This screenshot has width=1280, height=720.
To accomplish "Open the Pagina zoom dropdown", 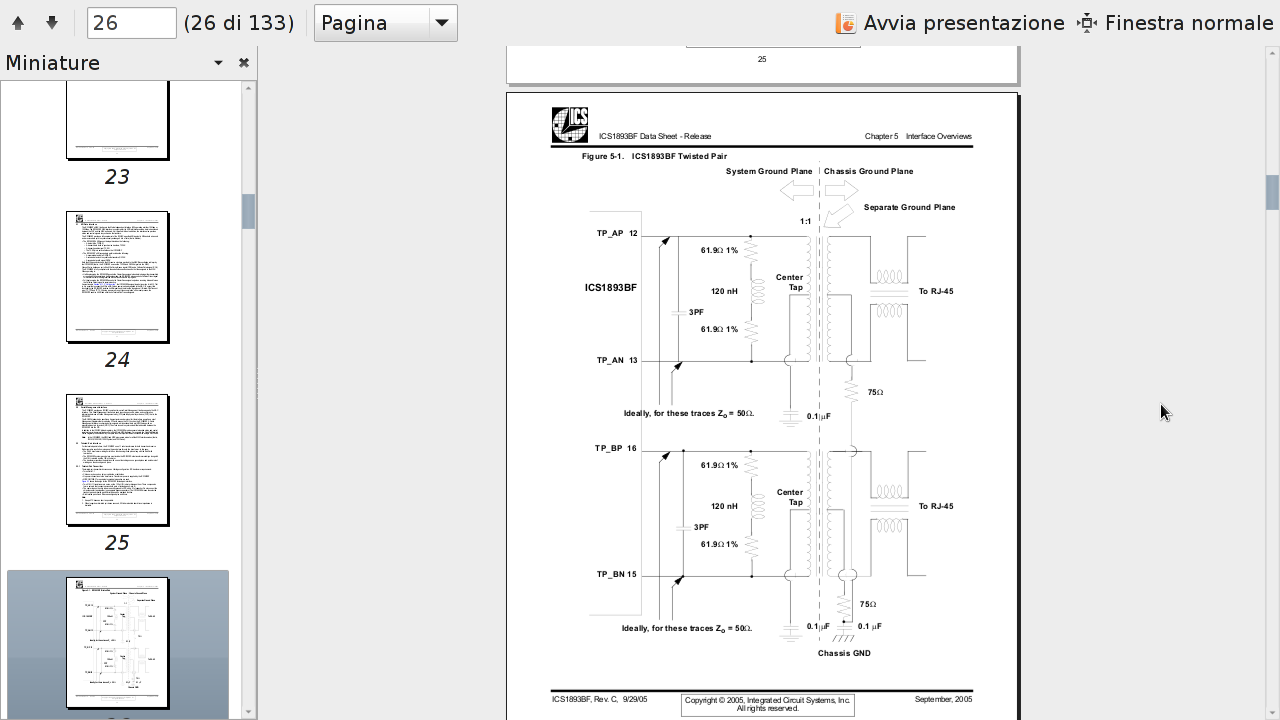I will pyautogui.click(x=385, y=23).
